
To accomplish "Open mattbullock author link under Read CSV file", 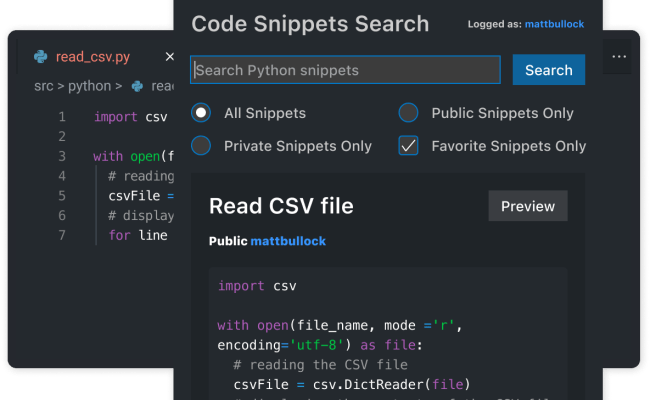I will 288,241.
